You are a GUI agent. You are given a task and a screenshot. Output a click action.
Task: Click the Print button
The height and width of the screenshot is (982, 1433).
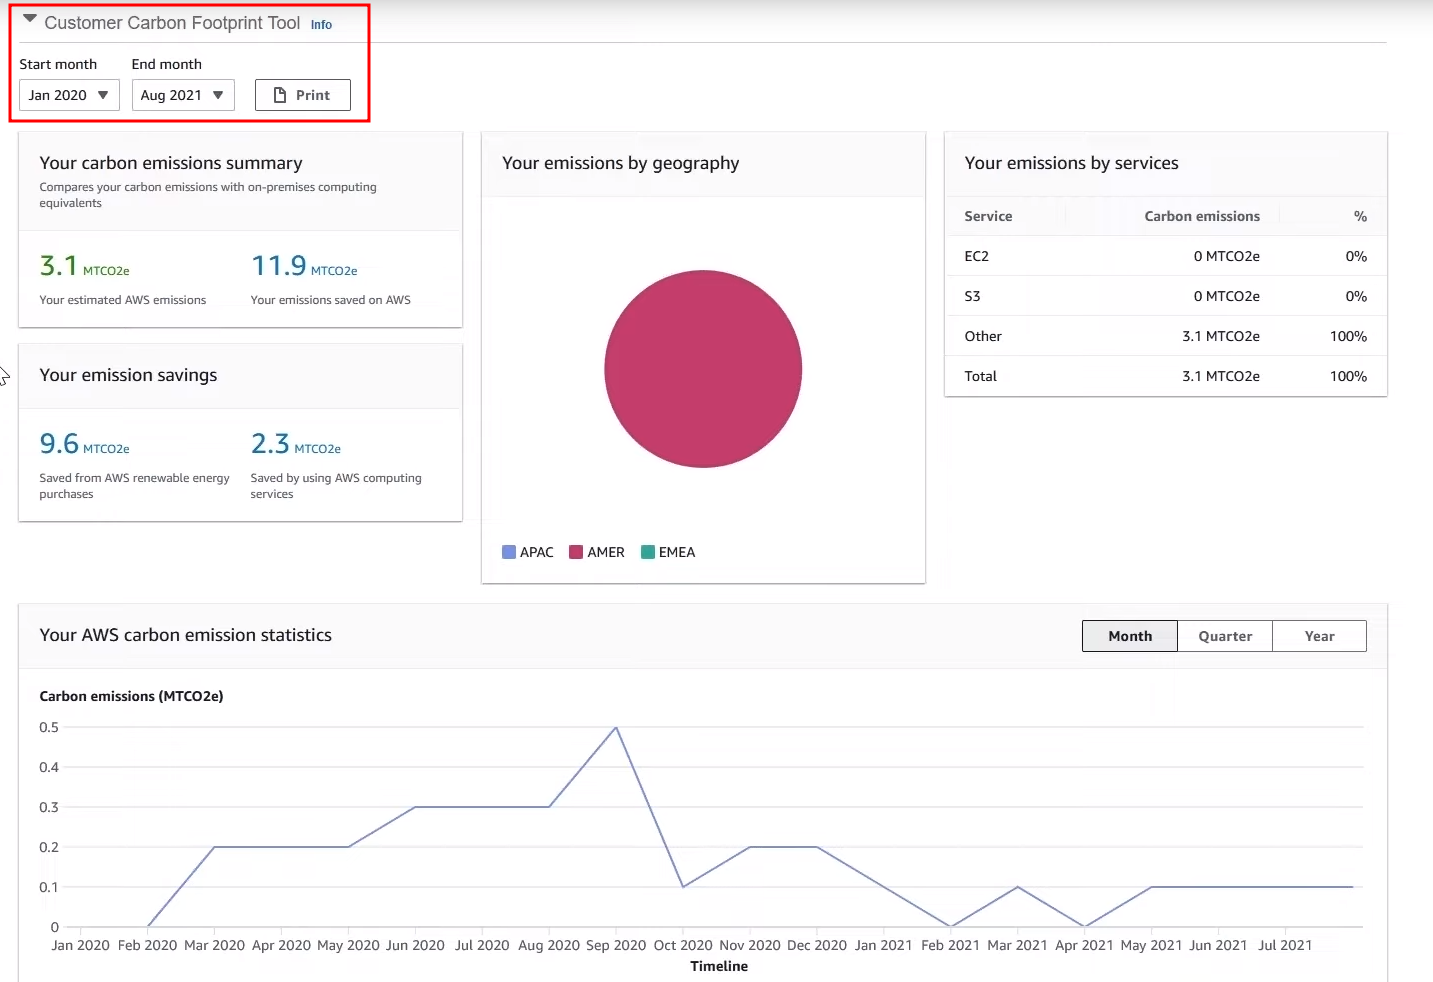coord(302,95)
